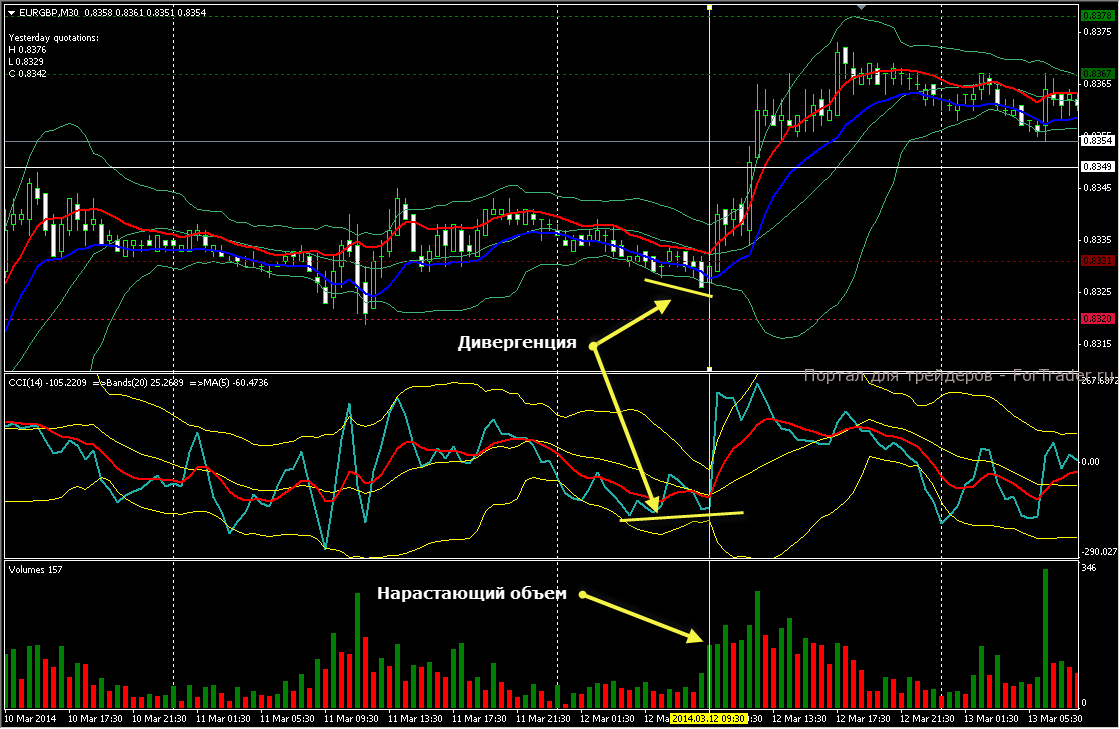Click the '10 Mar 2014' date label
The height and width of the screenshot is (729, 1120).
click(31, 719)
